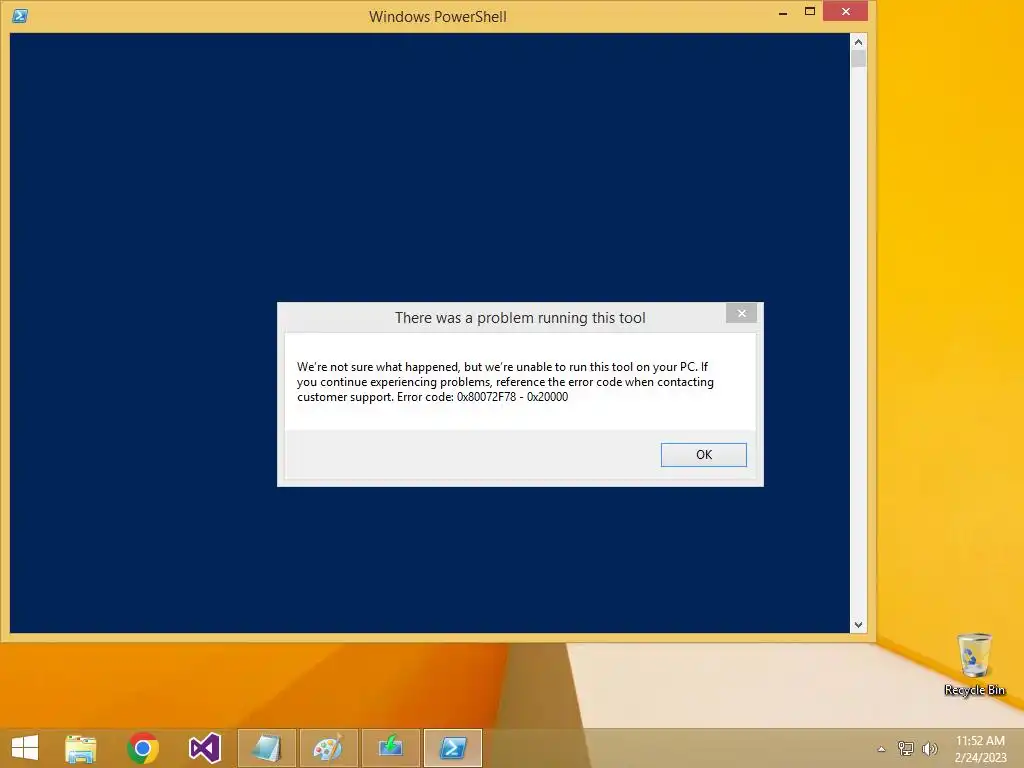Click the PowerShell scrollbar up arrow
1024x768 pixels.
pyautogui.click(x=858, y=42)
